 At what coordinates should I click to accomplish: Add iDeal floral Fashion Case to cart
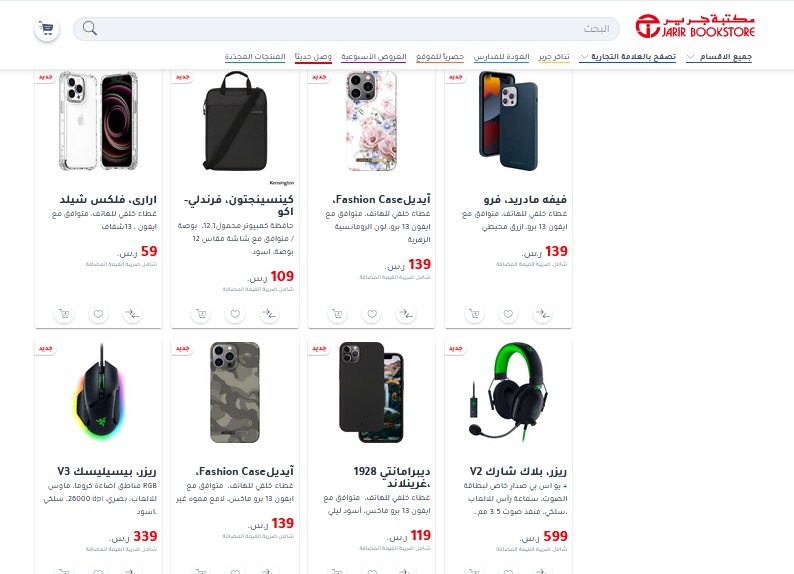[337, 314]
